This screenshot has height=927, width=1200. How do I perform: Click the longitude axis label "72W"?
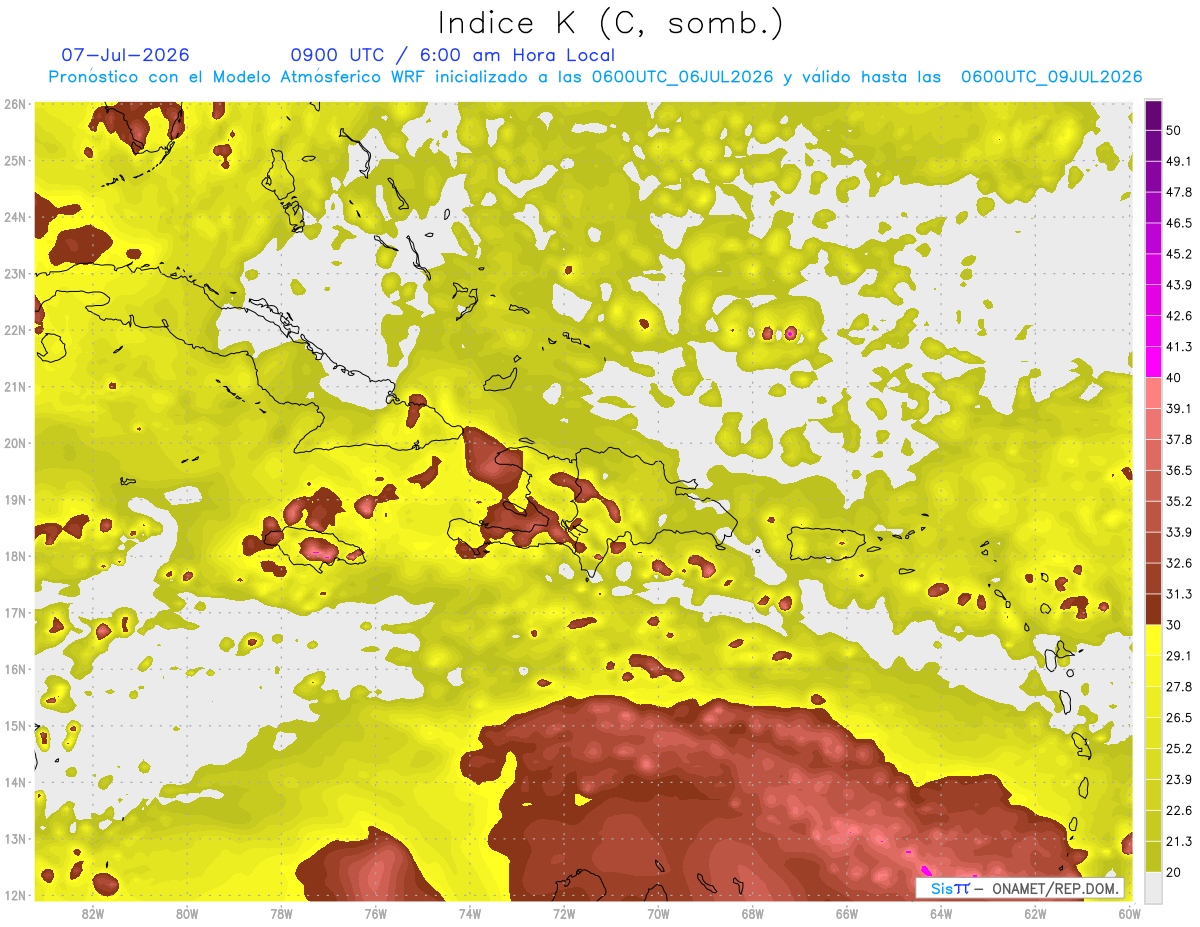point(564,914)
